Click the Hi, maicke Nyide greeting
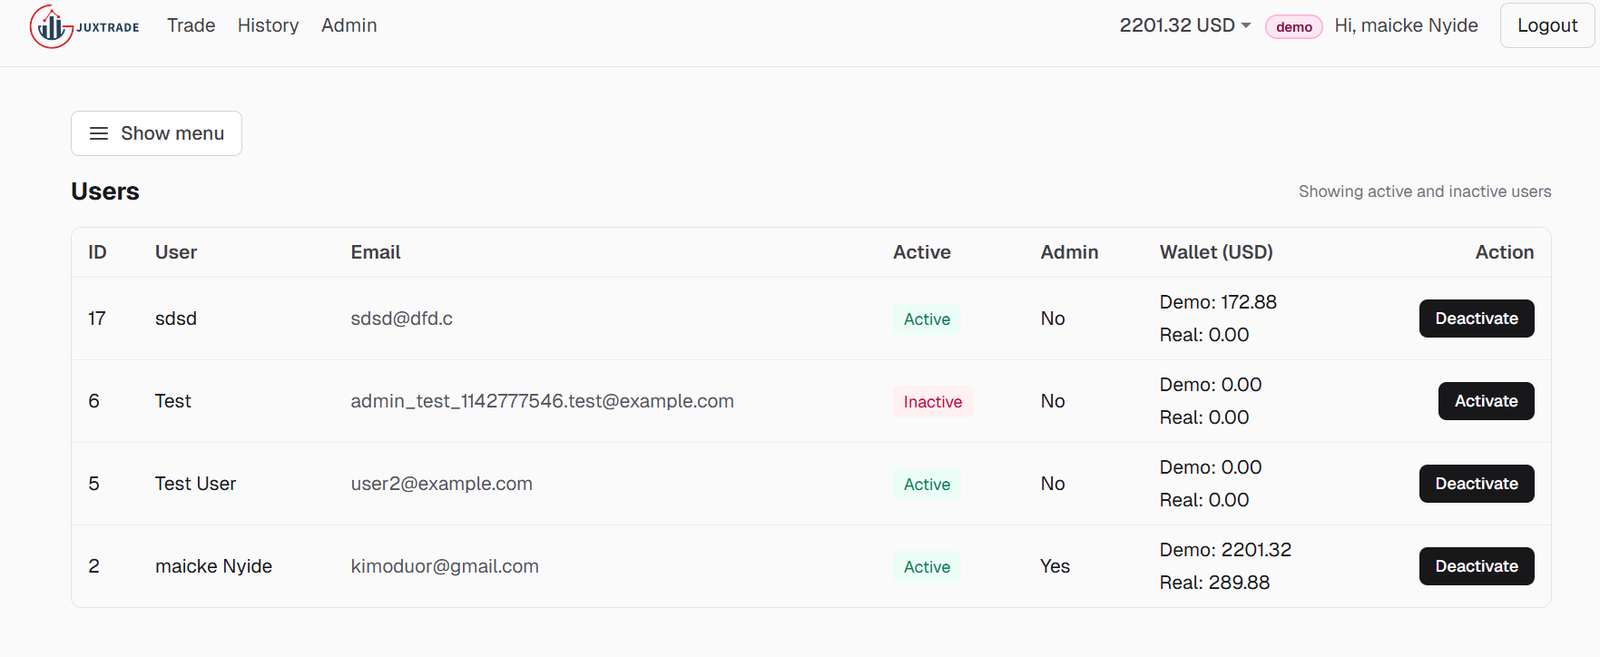The width and height of the screenshot is (1600, 657). point(1405,26)
